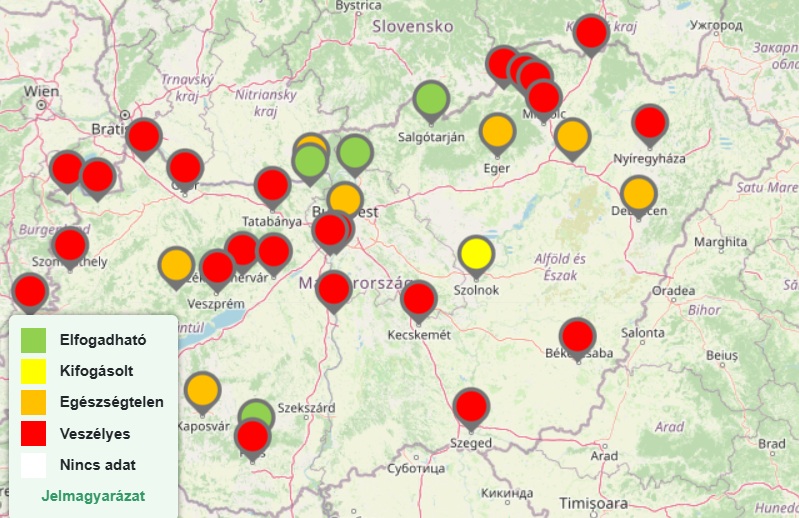Select the red marker near Košický kraj
The height and width of the screenshot is (518, 799).
point(591,34)
